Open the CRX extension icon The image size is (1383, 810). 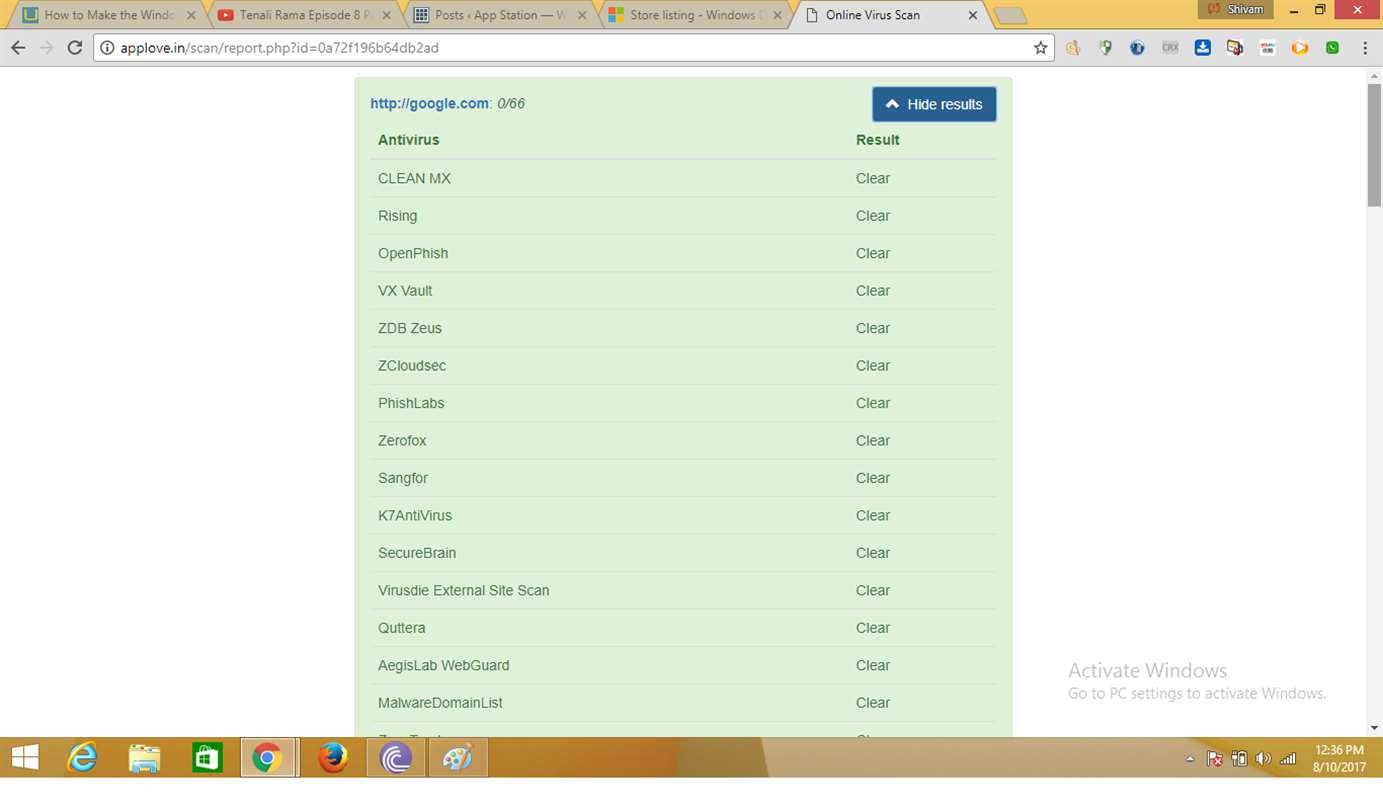[x=1169, y=47]
